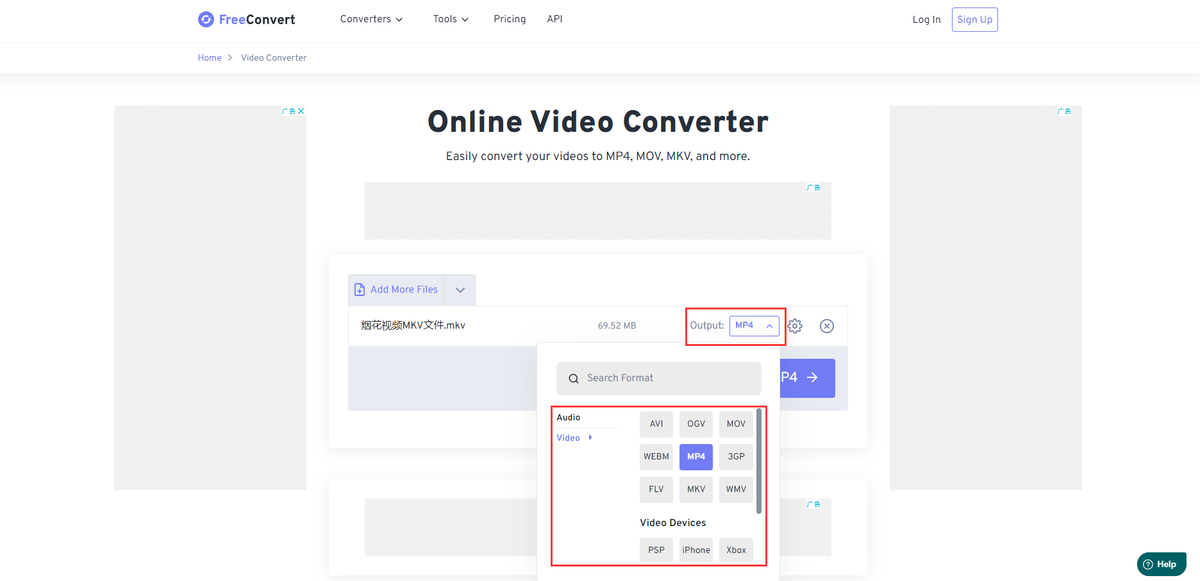Image resolution: width=1200 pixels, height=581 pixels.
Task: Click the file name 烟花视频MKV文件.mkv
Action: [413, 326]
